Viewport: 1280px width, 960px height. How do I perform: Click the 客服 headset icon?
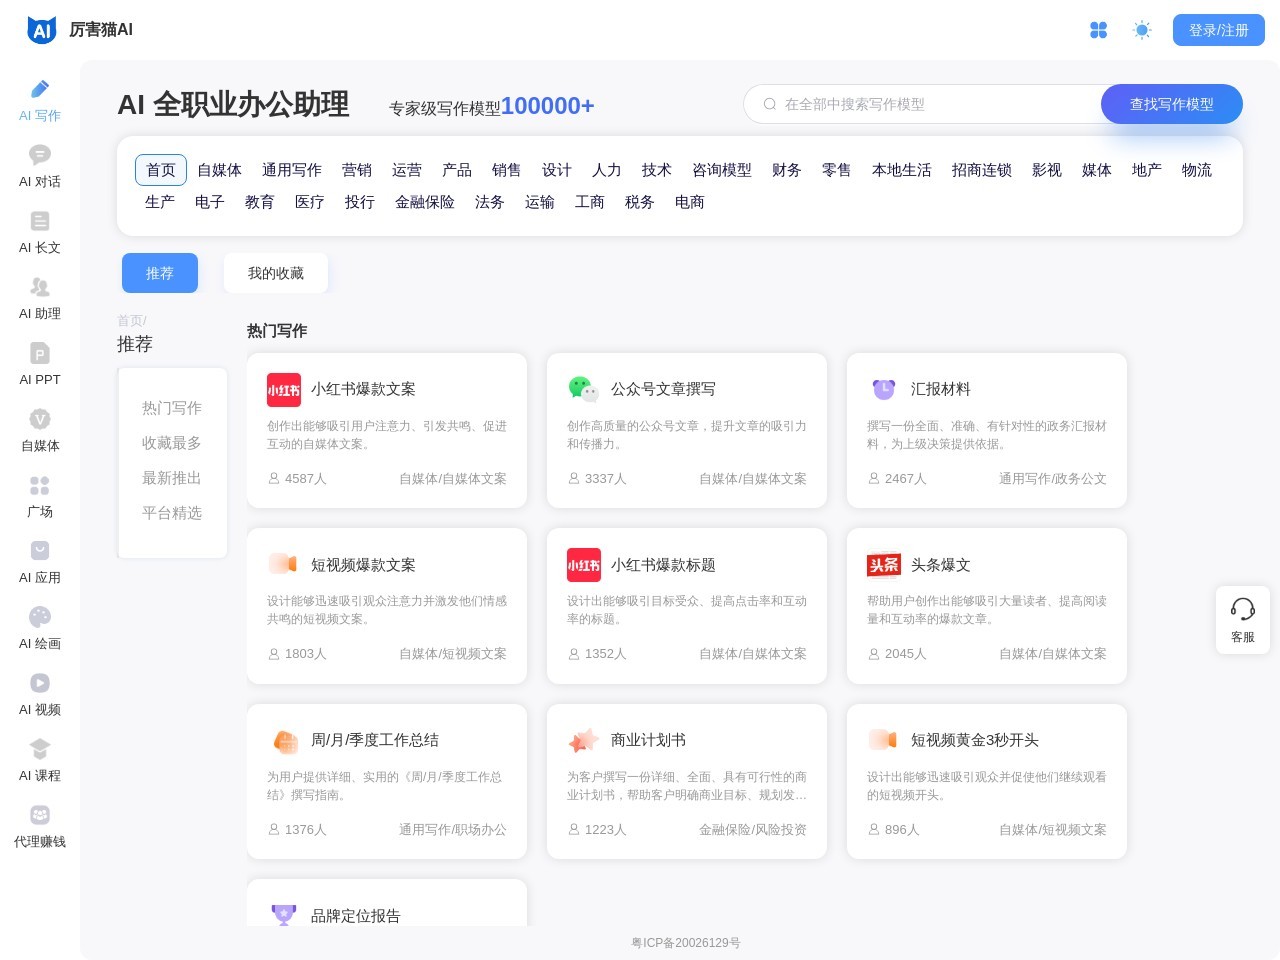(x=1243, y=609)
